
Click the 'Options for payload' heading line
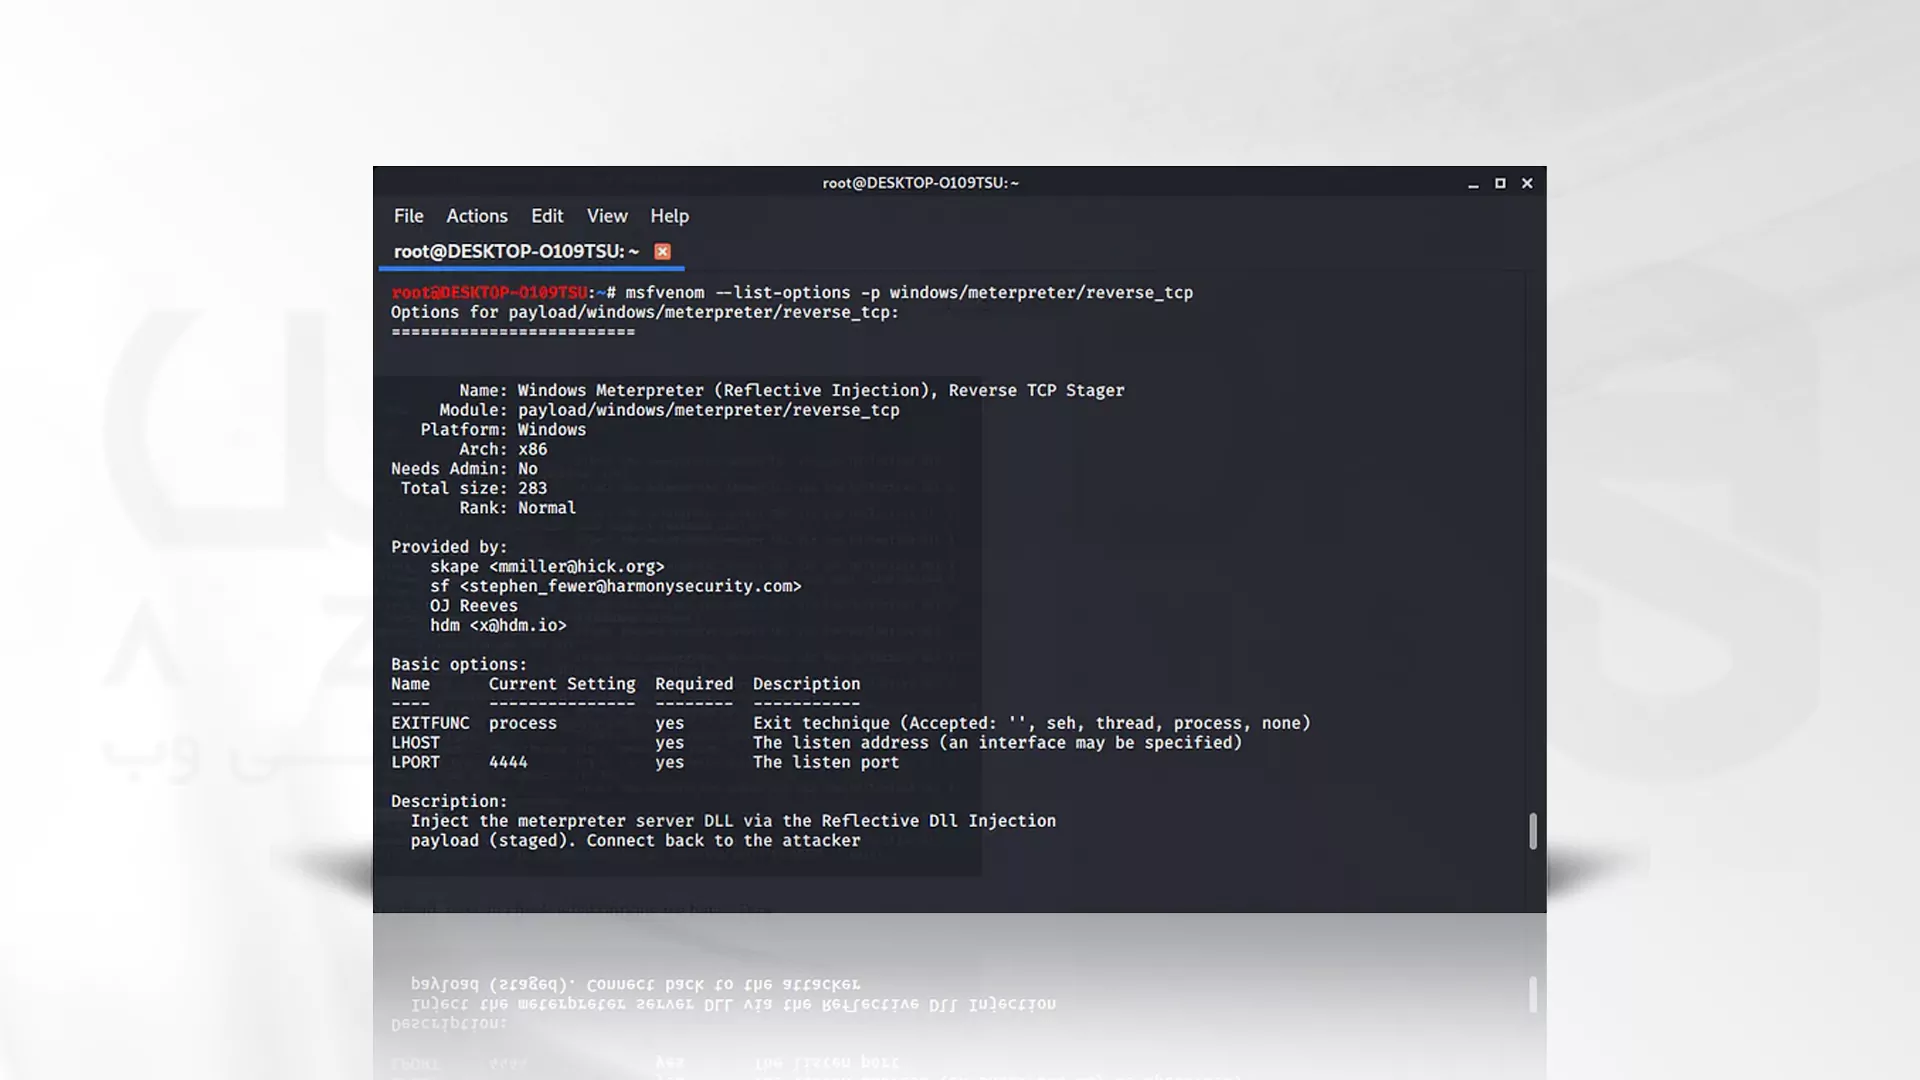pyautogui.click(x=645, y=312)
